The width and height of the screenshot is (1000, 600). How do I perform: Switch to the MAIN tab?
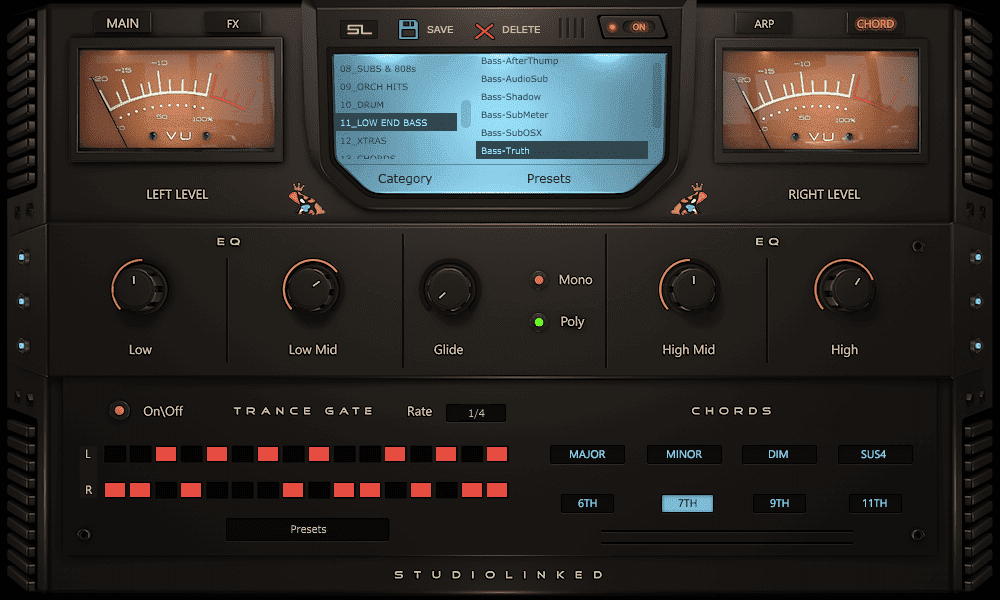(122, 23)
